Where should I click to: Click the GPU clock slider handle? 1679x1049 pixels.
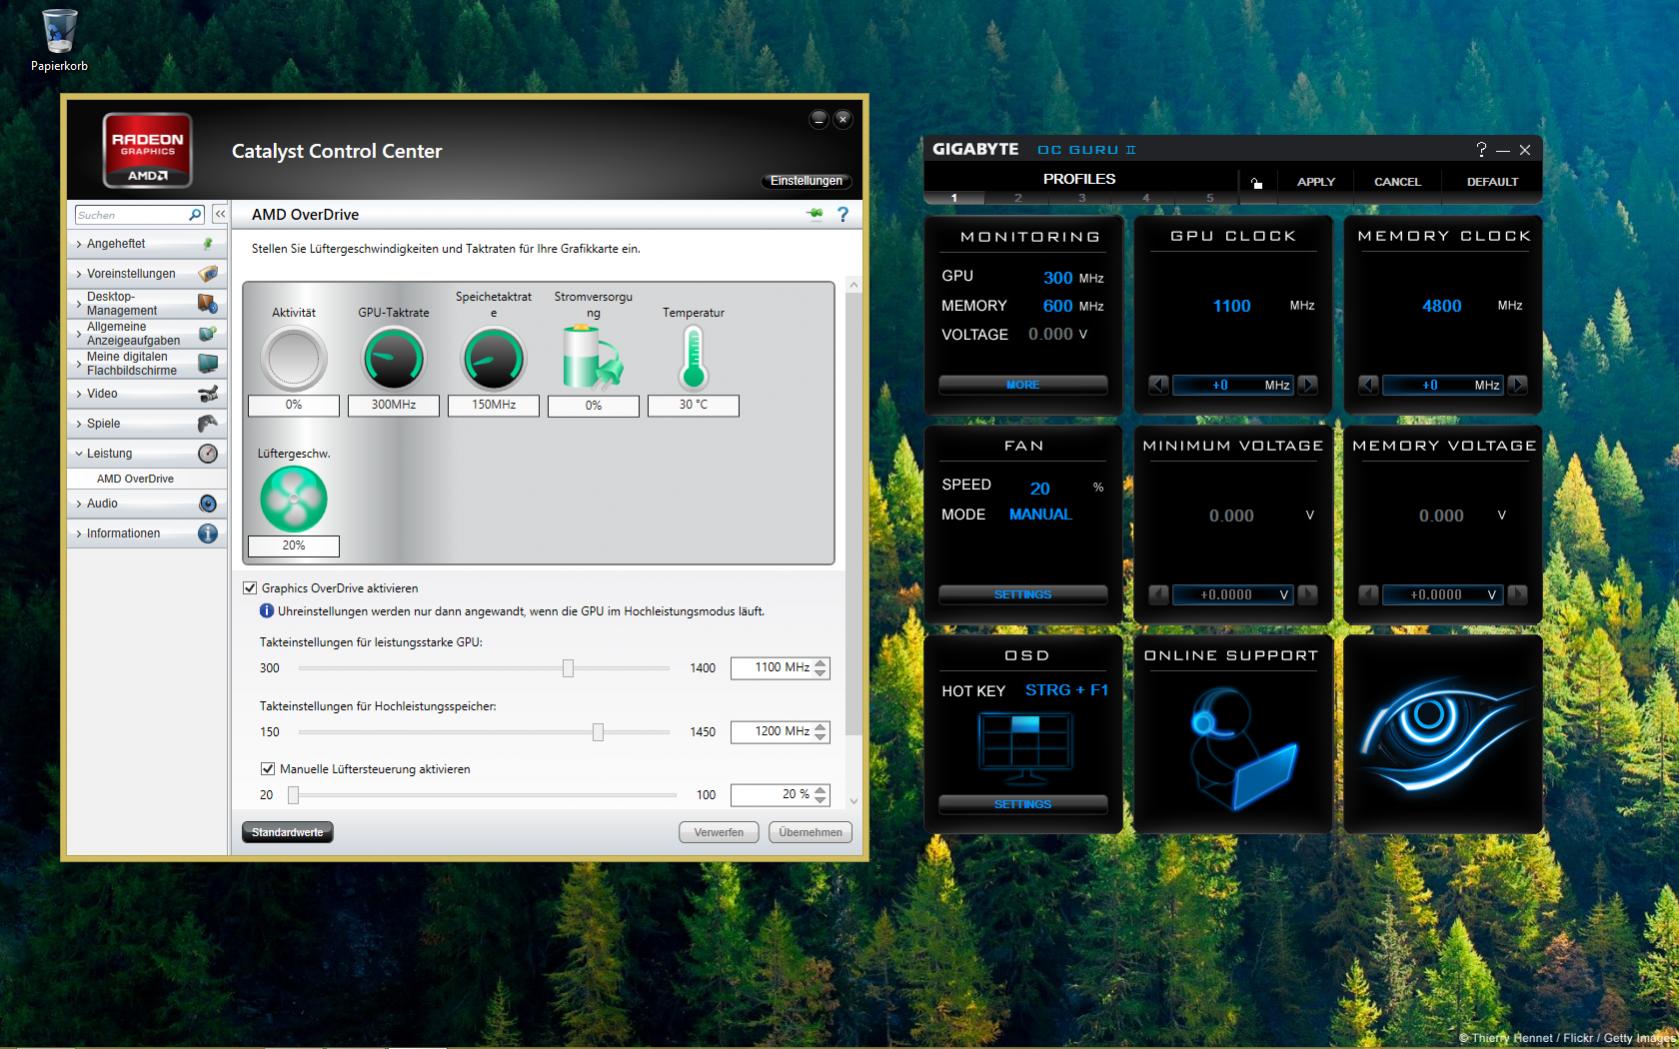pyautogui.click(x=568, y=668)
